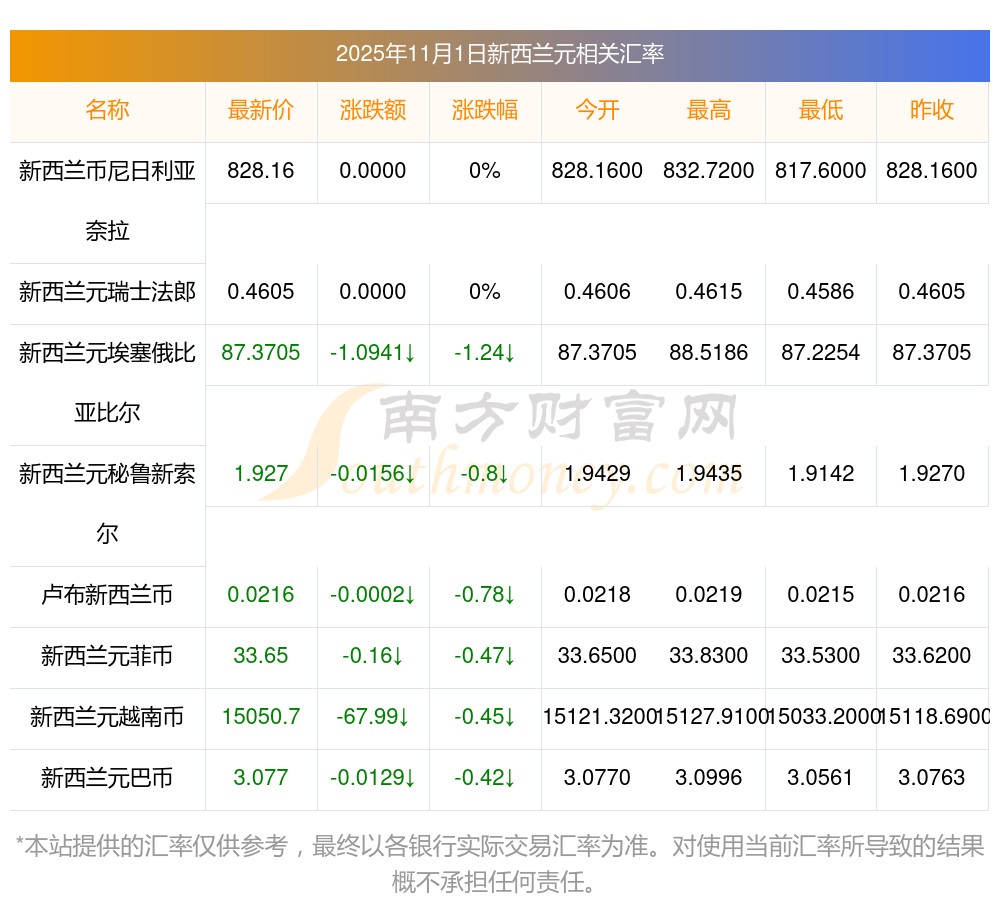1000x913 pixels.
Task: Select the 昨收 column header
Action: (932, 110)
